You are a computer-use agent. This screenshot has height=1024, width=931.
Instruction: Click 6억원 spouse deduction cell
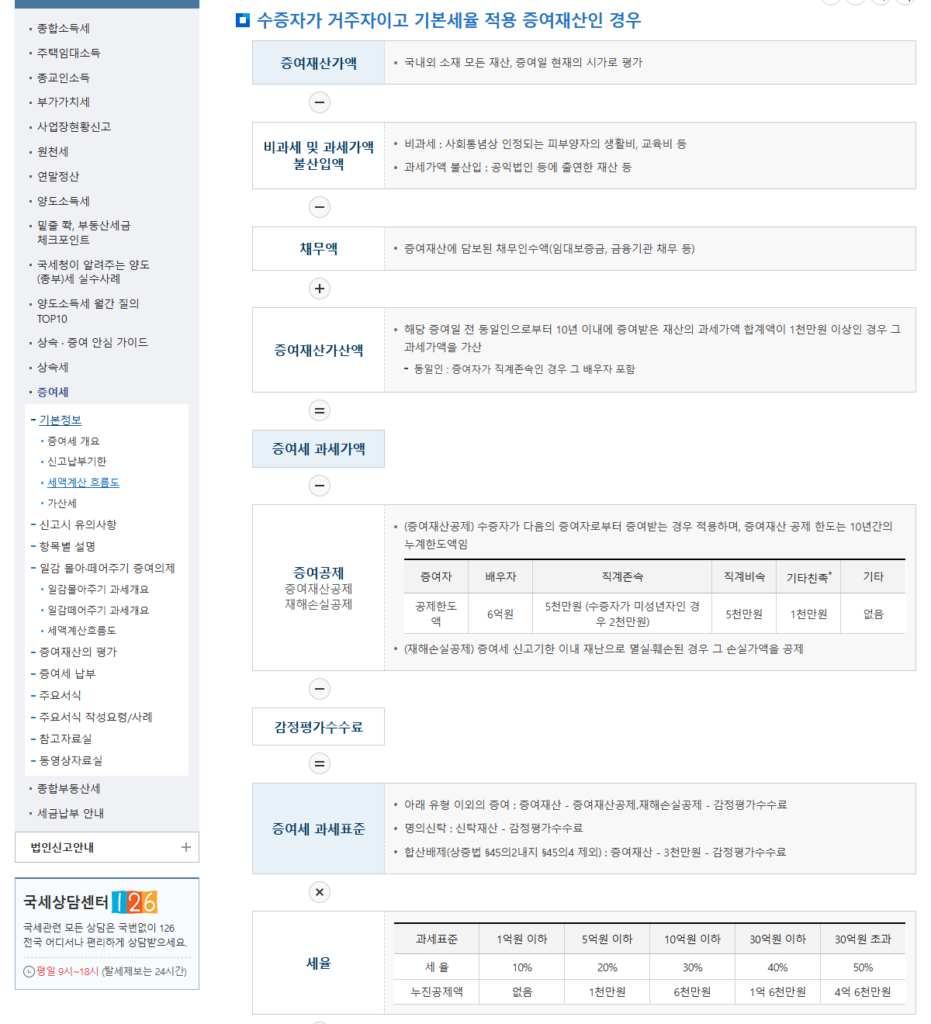tap(500, 614)
